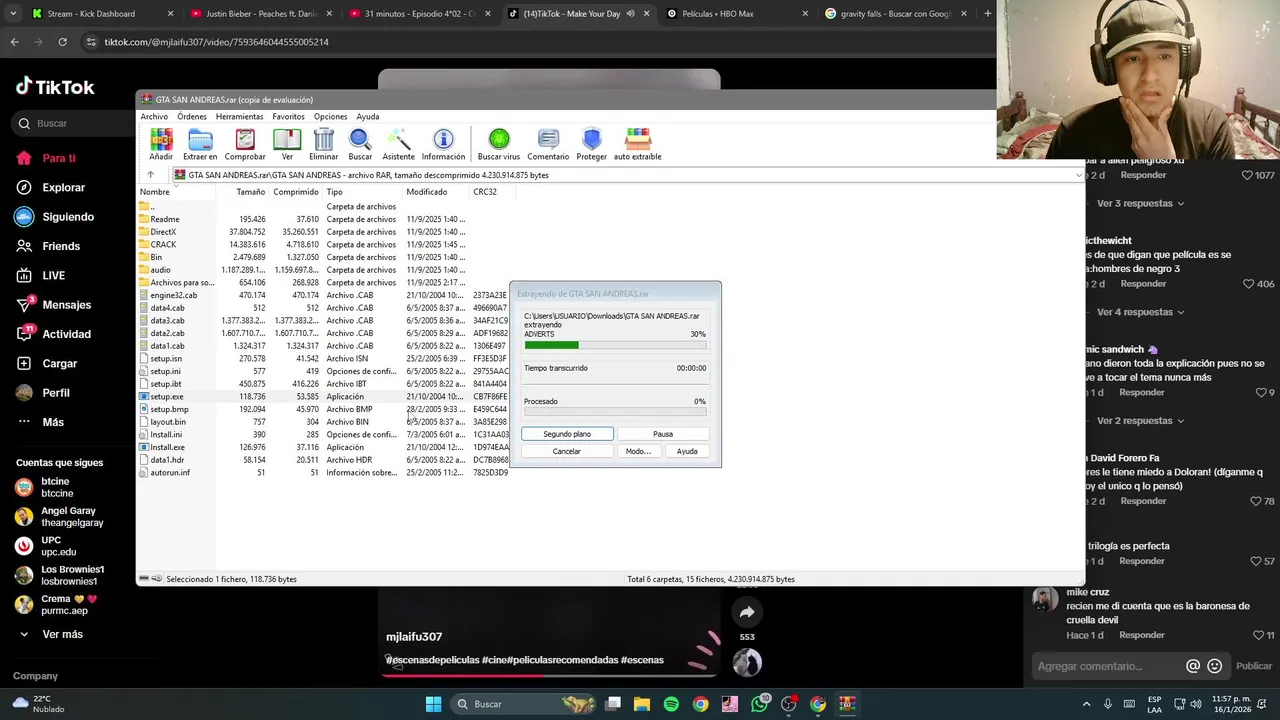Open TikTok Friends in sidebar
The height and width of the screenshot is (720, 1280).
tap(48, 246)
